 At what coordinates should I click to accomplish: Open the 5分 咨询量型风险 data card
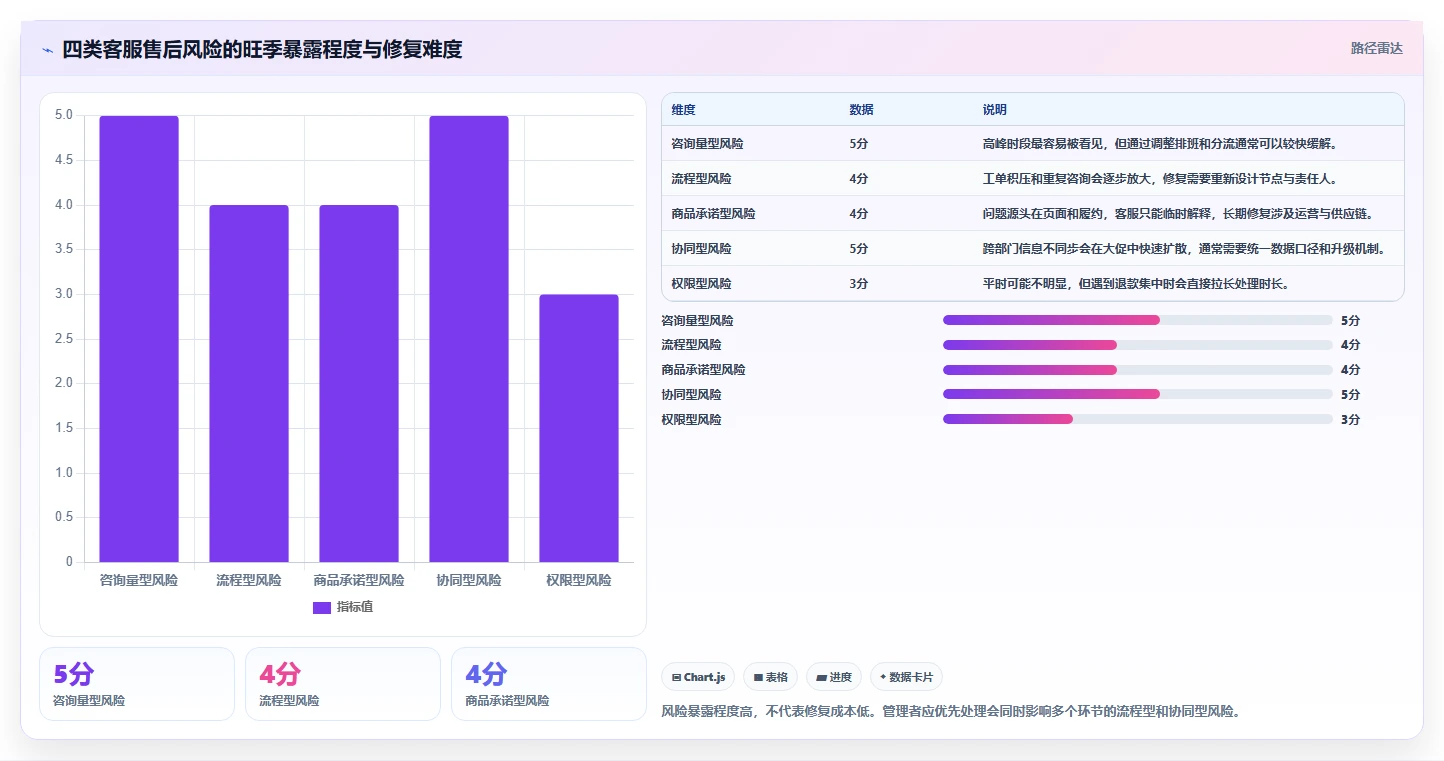pos(137,684)
